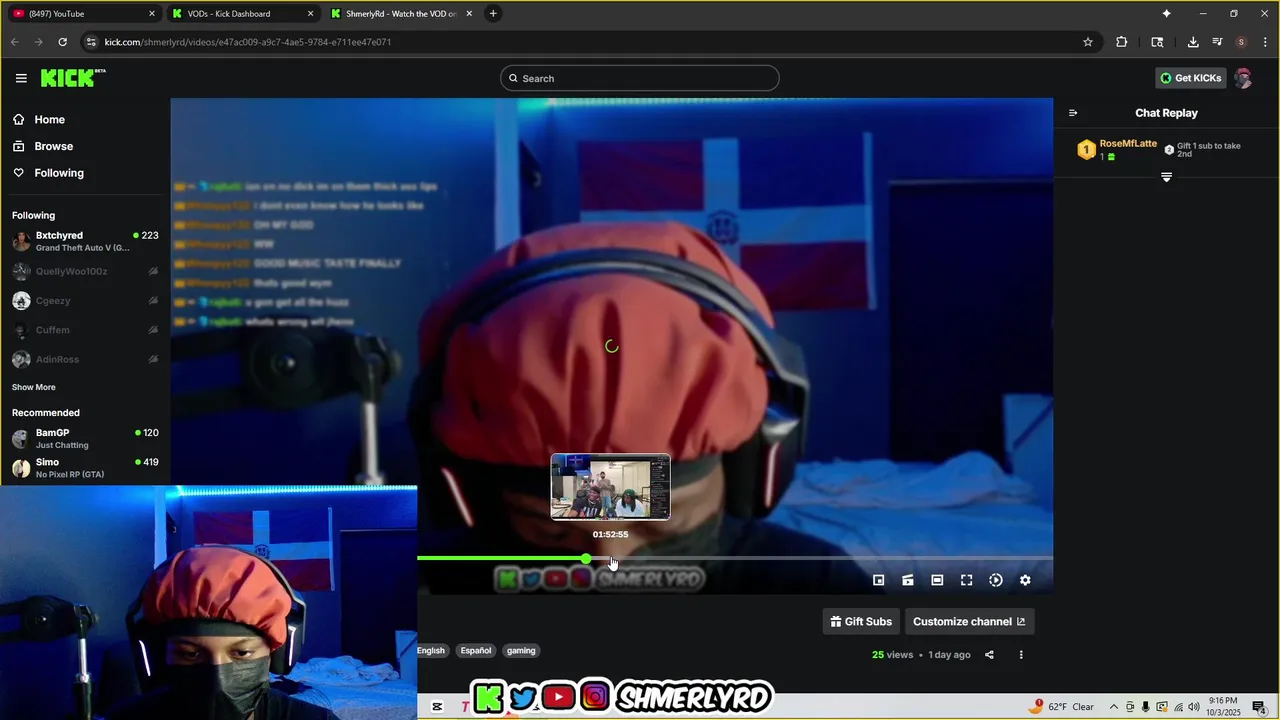Click the Gemini sparkle icon
Image resolution: width=1280 pixels, height=720 pixels.
(1166, 14)
